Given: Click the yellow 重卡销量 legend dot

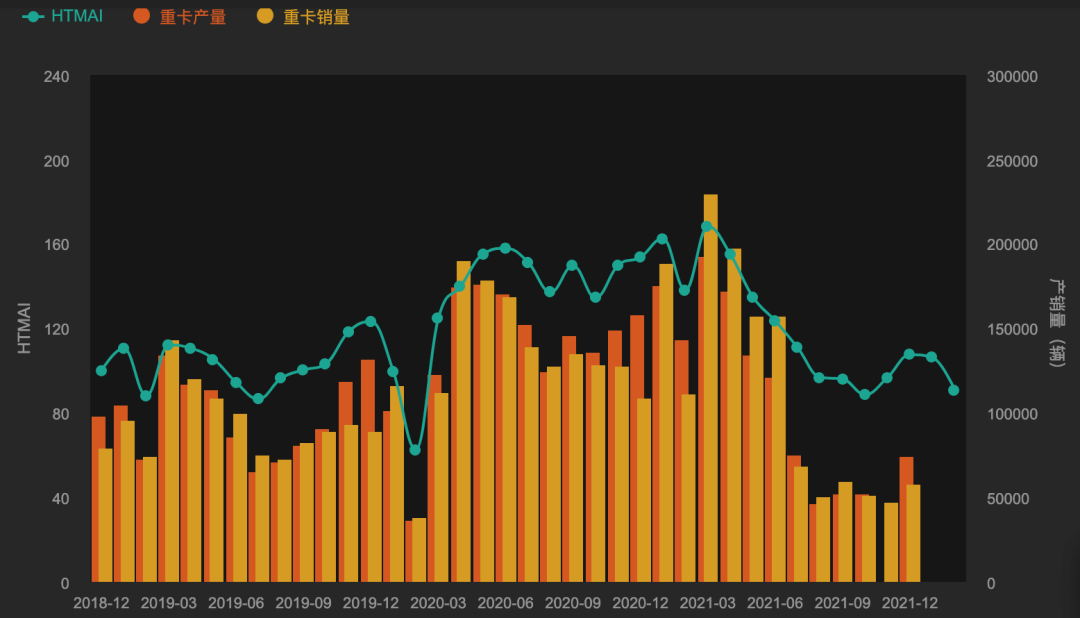Looking at the screenshot, I should point(265,16).
